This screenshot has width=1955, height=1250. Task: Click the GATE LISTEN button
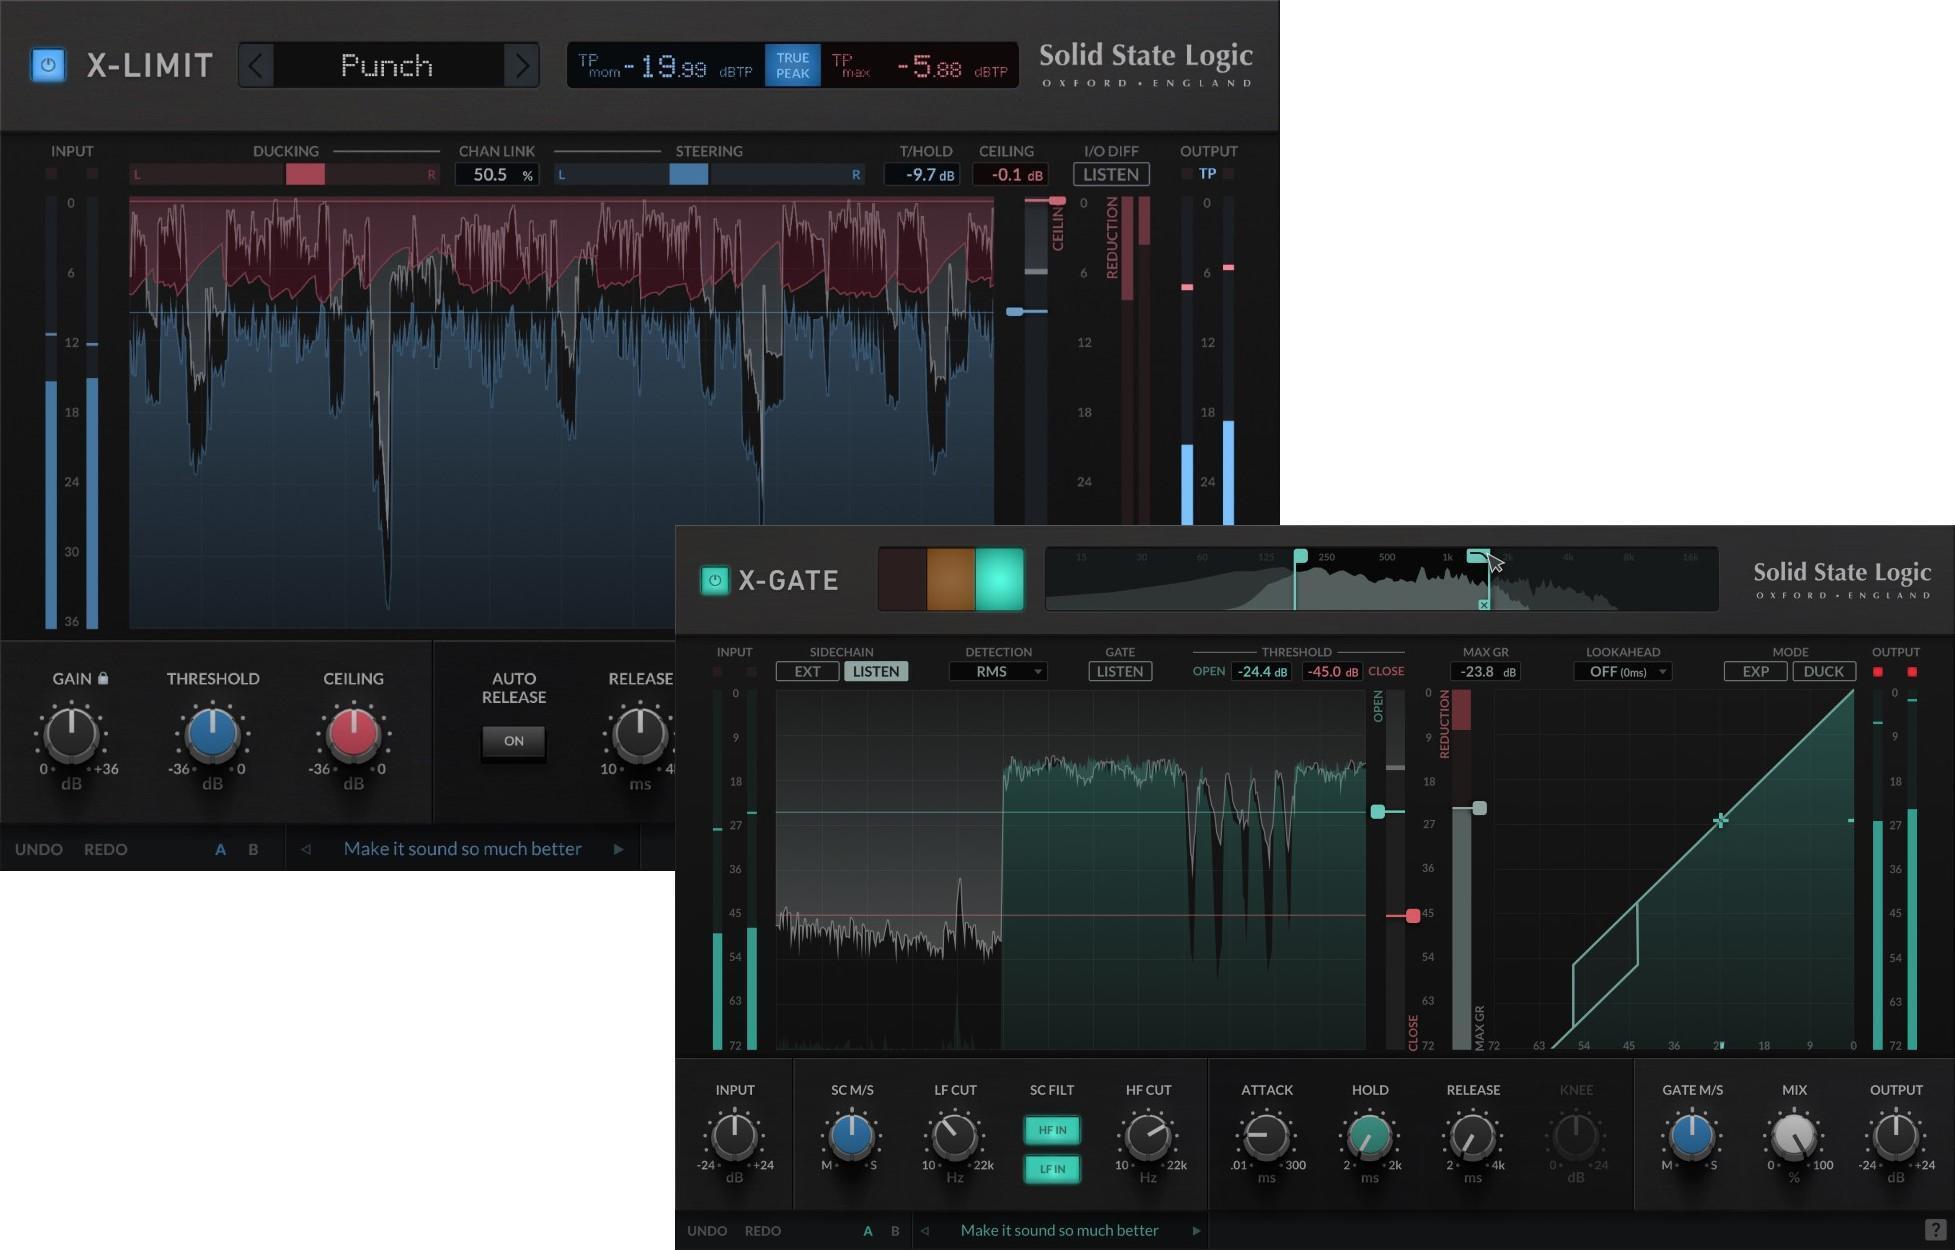tap(1119, 671)
